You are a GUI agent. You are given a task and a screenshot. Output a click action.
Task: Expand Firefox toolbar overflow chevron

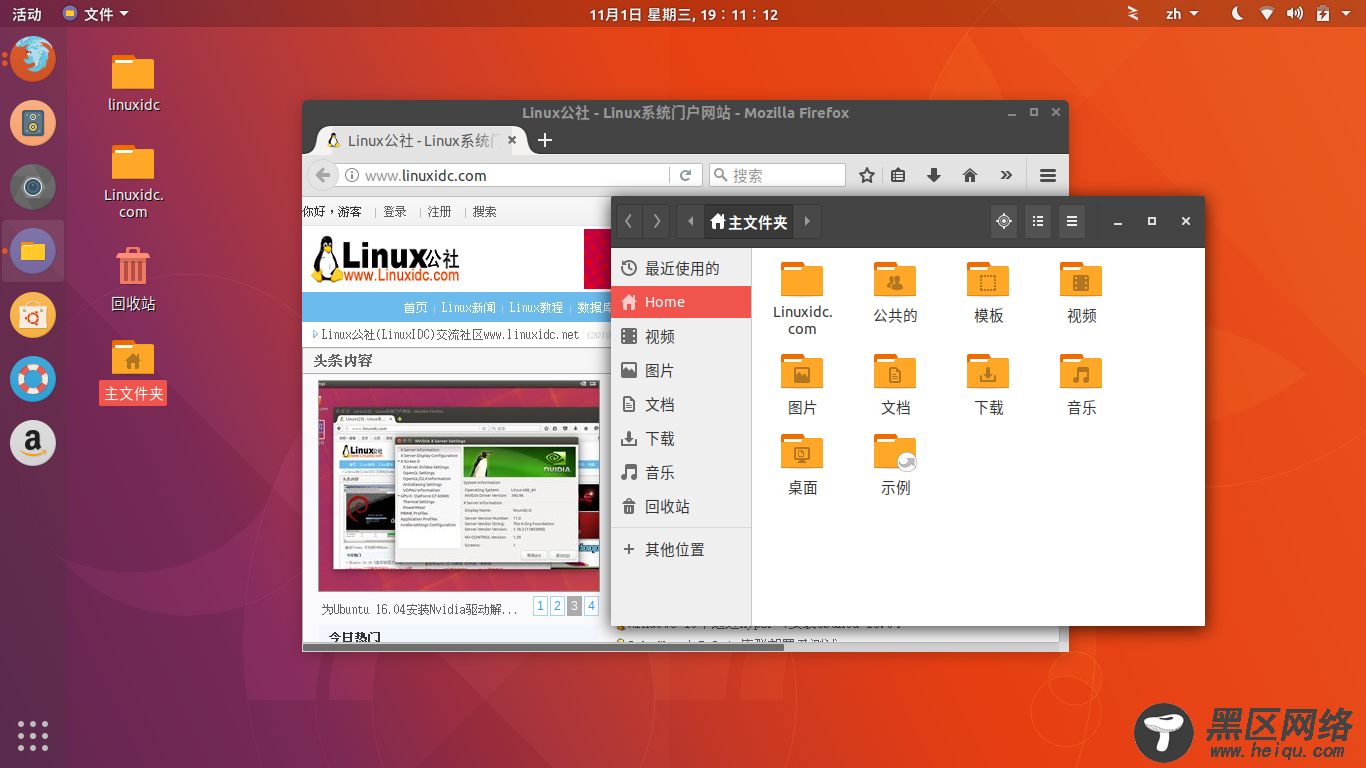pos(1005,175)
